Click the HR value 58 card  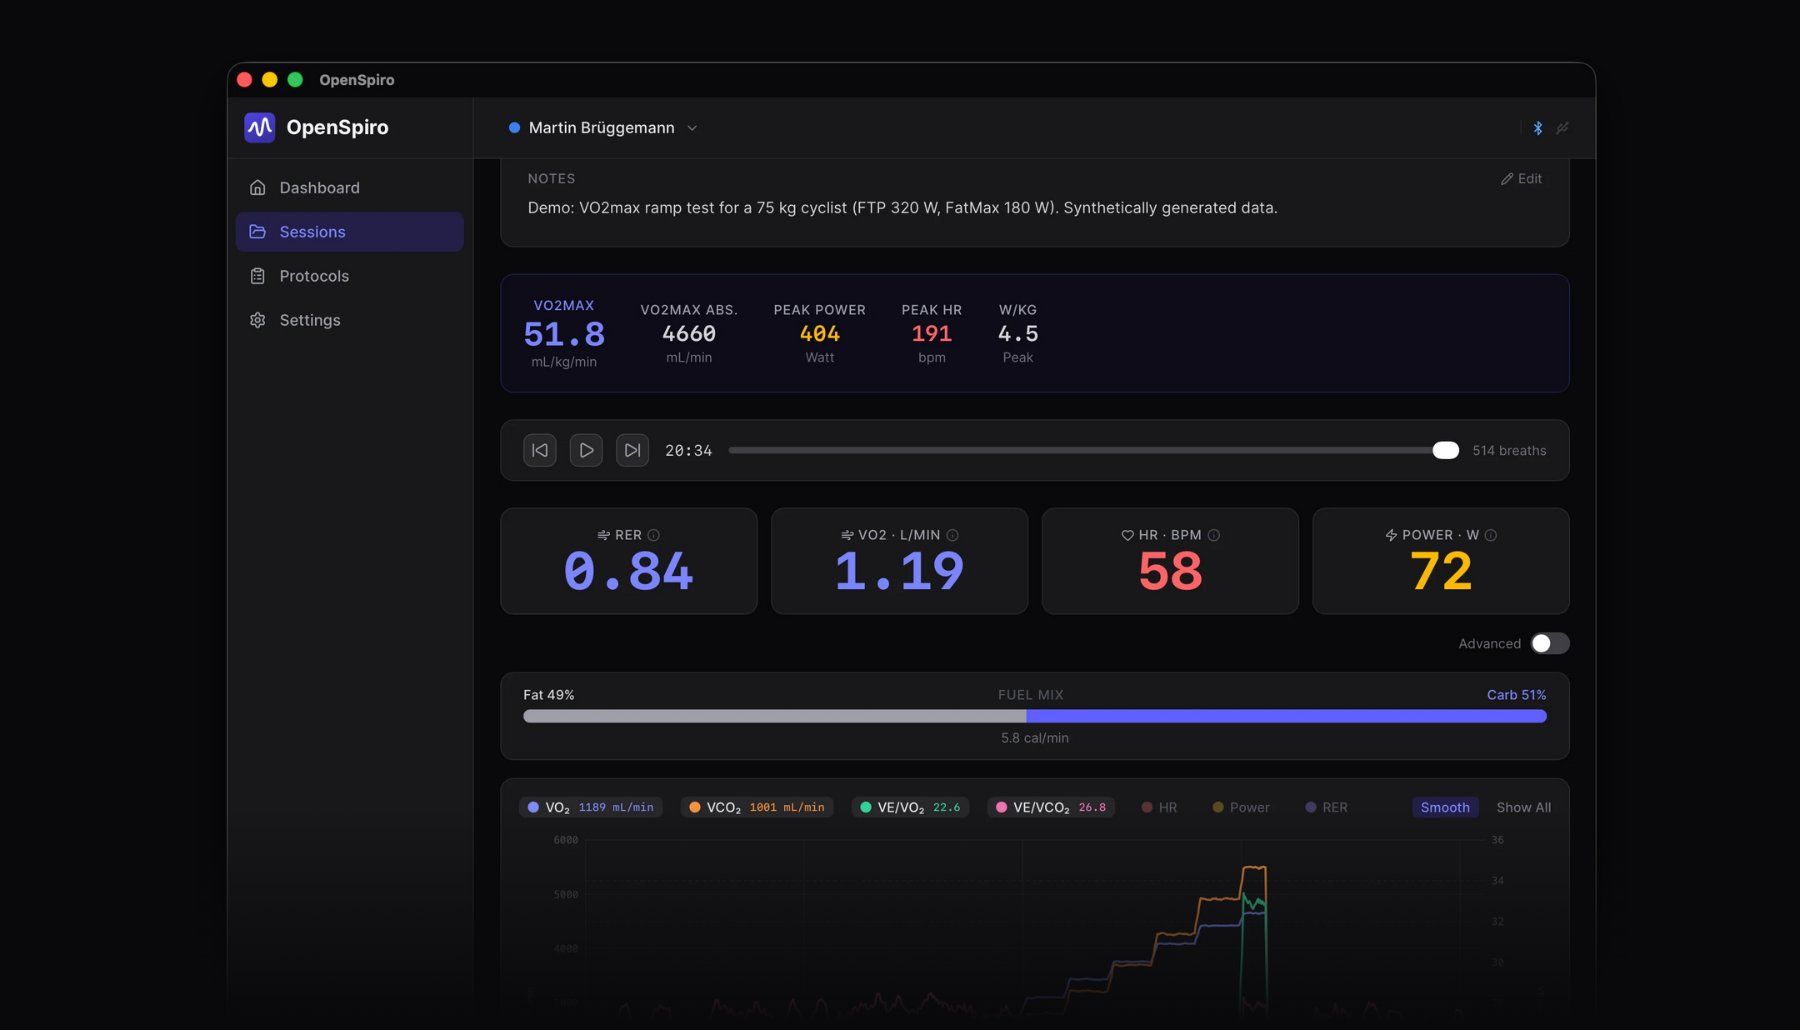tap(1170, 561)
